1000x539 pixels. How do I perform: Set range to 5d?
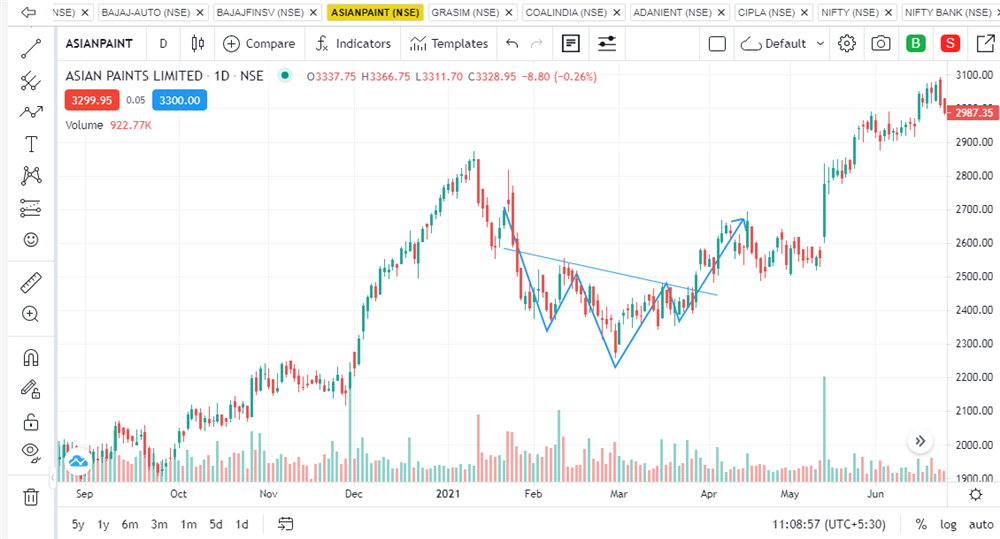(x=216, y=524)
